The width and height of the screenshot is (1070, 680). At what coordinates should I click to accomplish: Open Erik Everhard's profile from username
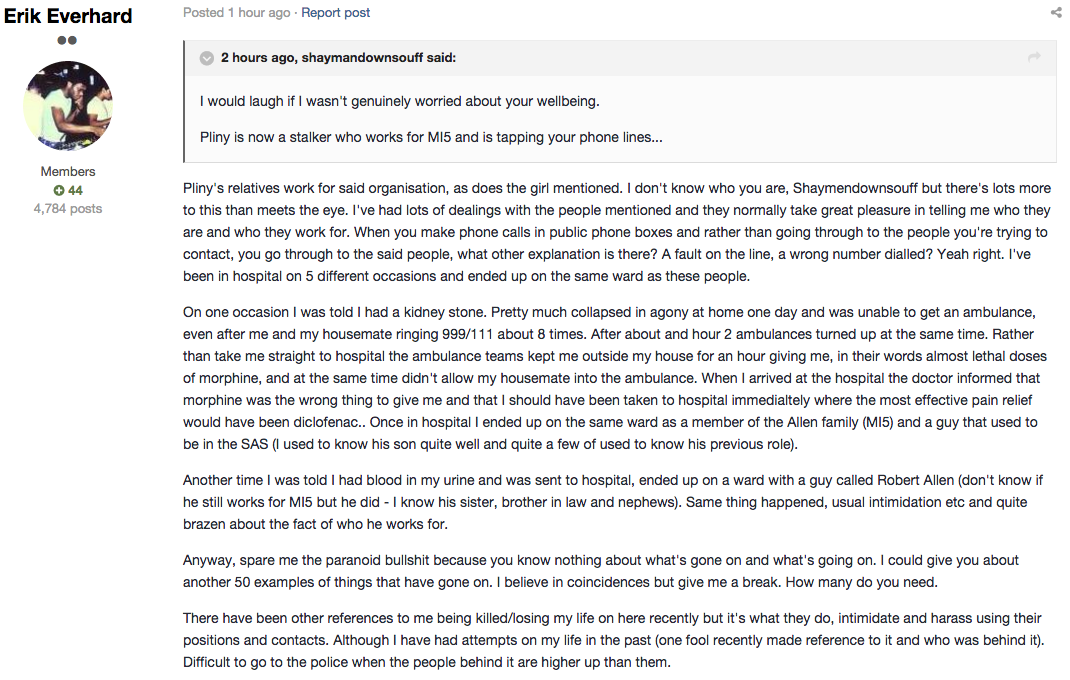pos(68,15)
